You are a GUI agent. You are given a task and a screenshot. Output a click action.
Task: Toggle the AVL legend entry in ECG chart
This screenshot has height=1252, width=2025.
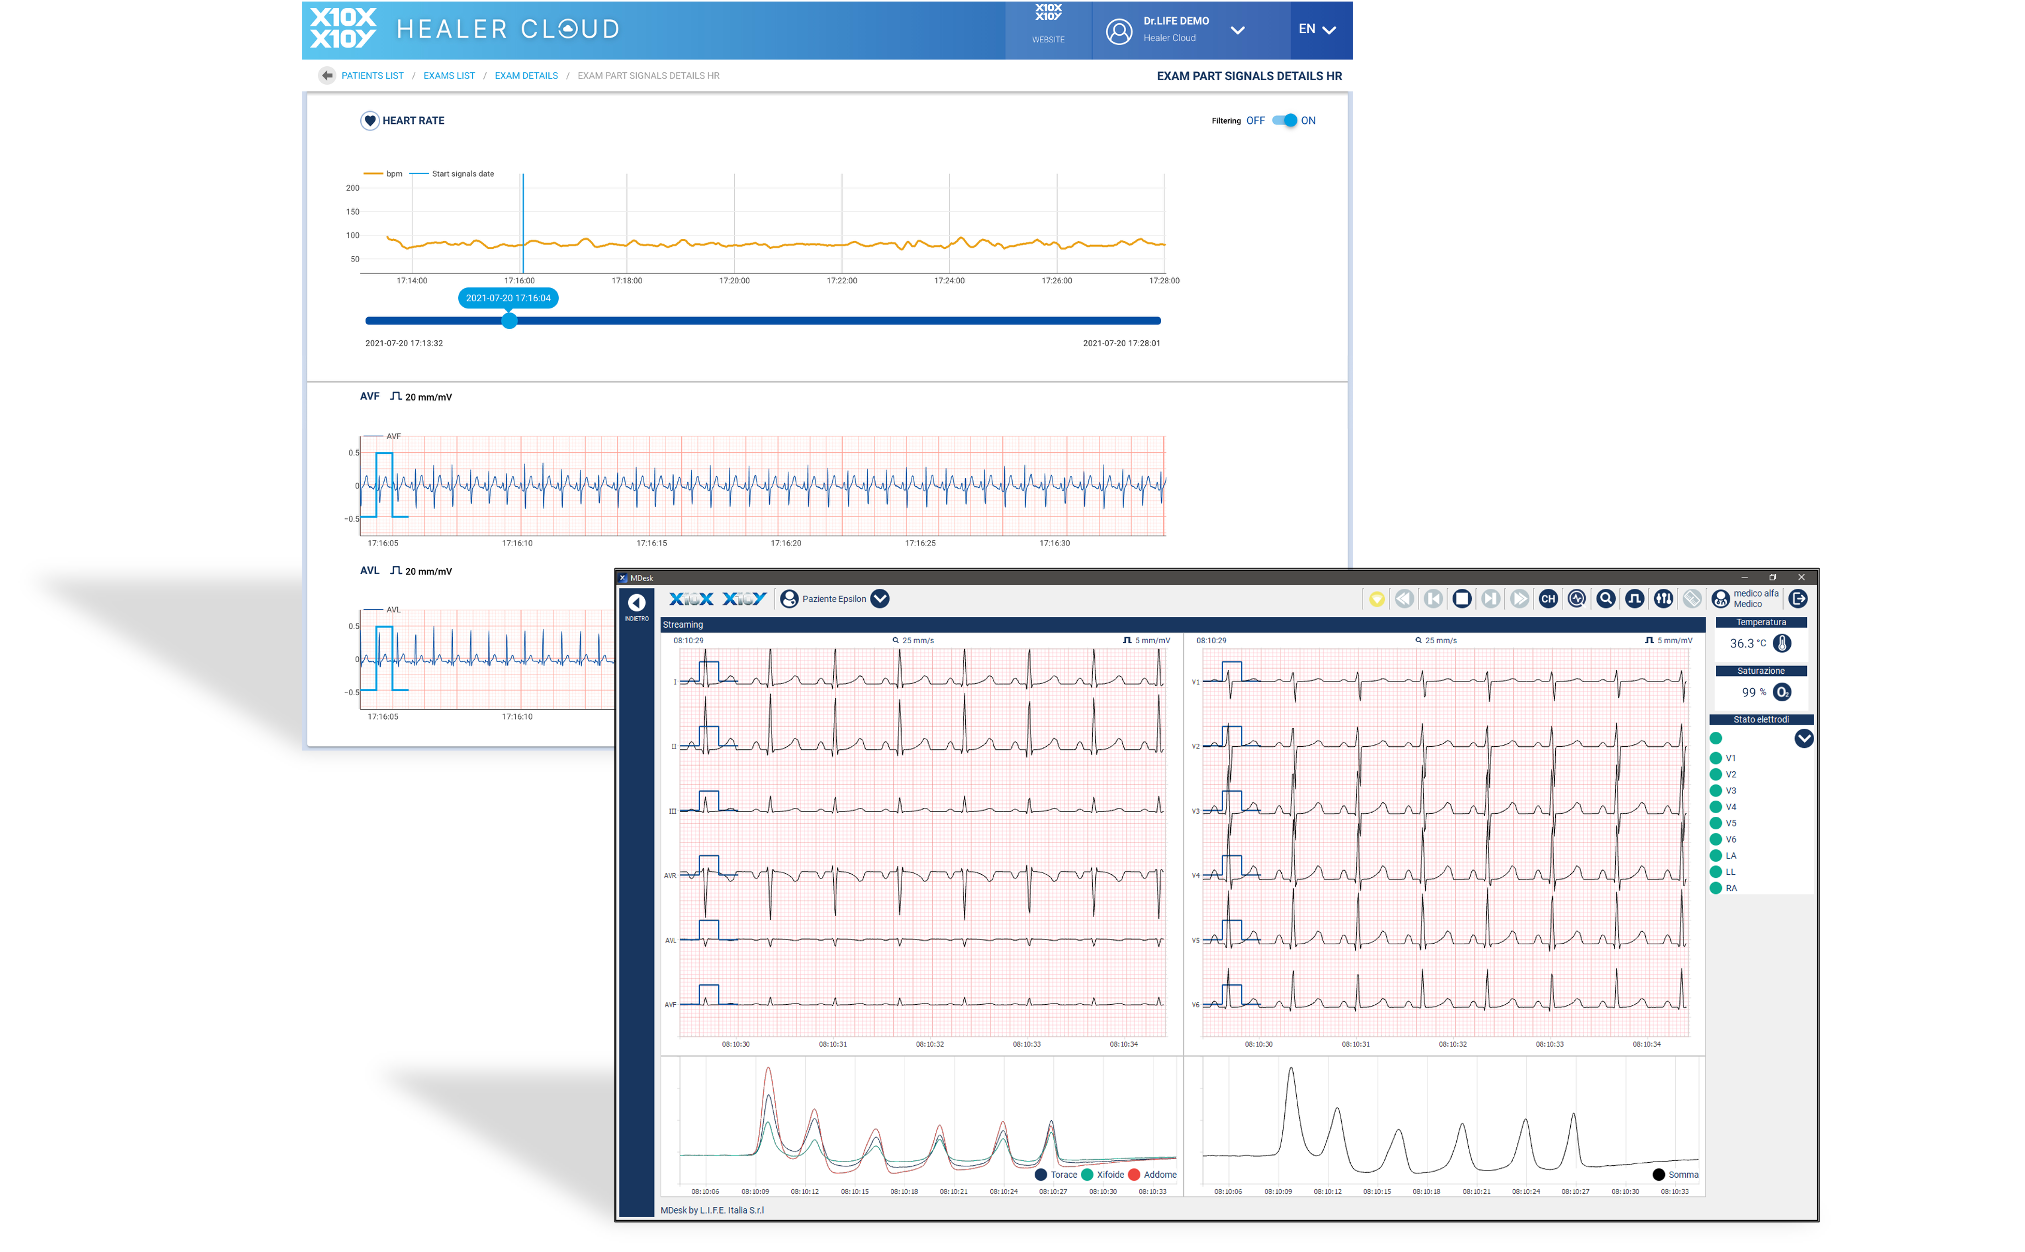(x=382, y=609)
